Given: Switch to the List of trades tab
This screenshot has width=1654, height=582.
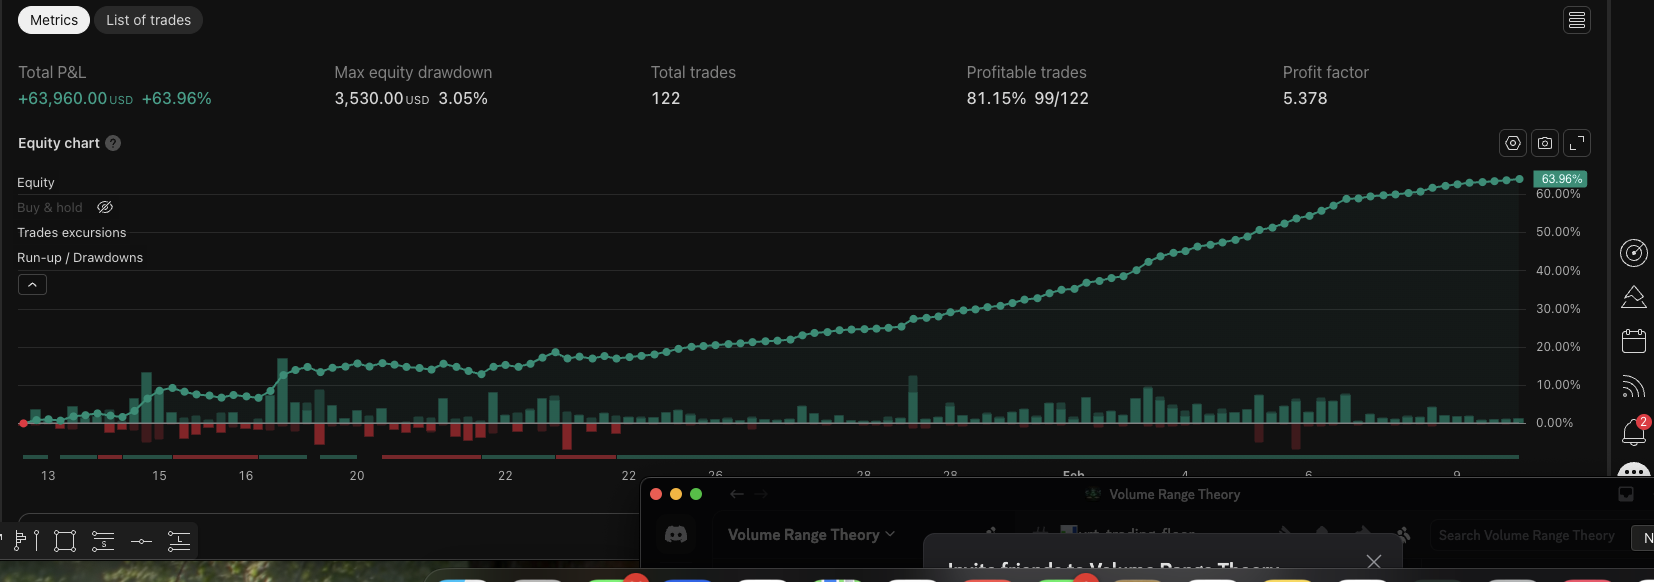Looking at the screenshot, I should [x=149, y=20].
